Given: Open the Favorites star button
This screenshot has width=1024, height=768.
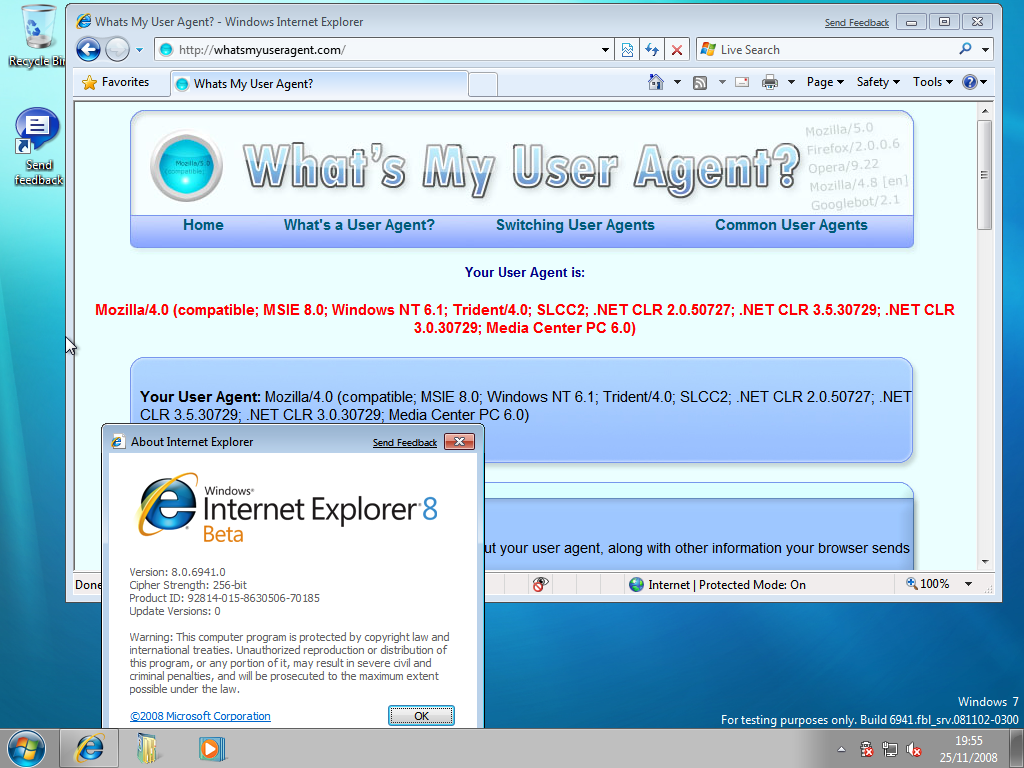Looking at the screenshot, I should click(x=116, y=82).
